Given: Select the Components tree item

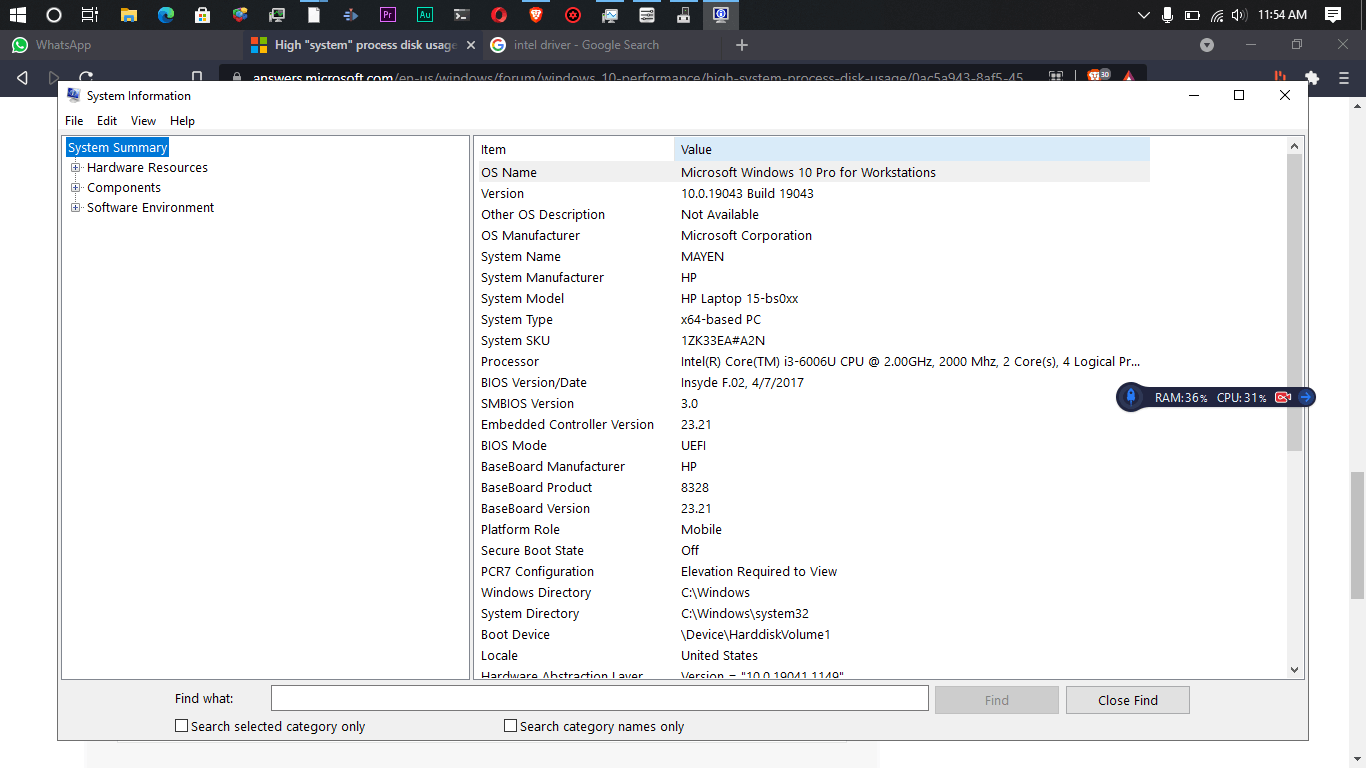Looking at the screenshot, I should (124, 188).
